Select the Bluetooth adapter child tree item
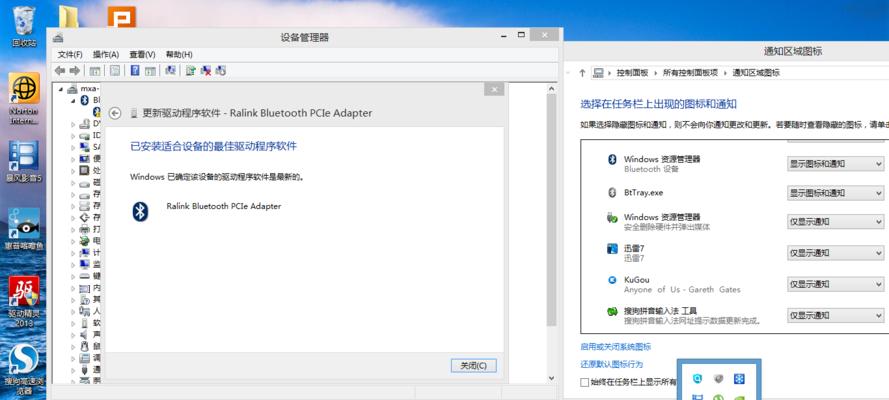The width and height of the screenshot is (889, 400). coord(97,111)
